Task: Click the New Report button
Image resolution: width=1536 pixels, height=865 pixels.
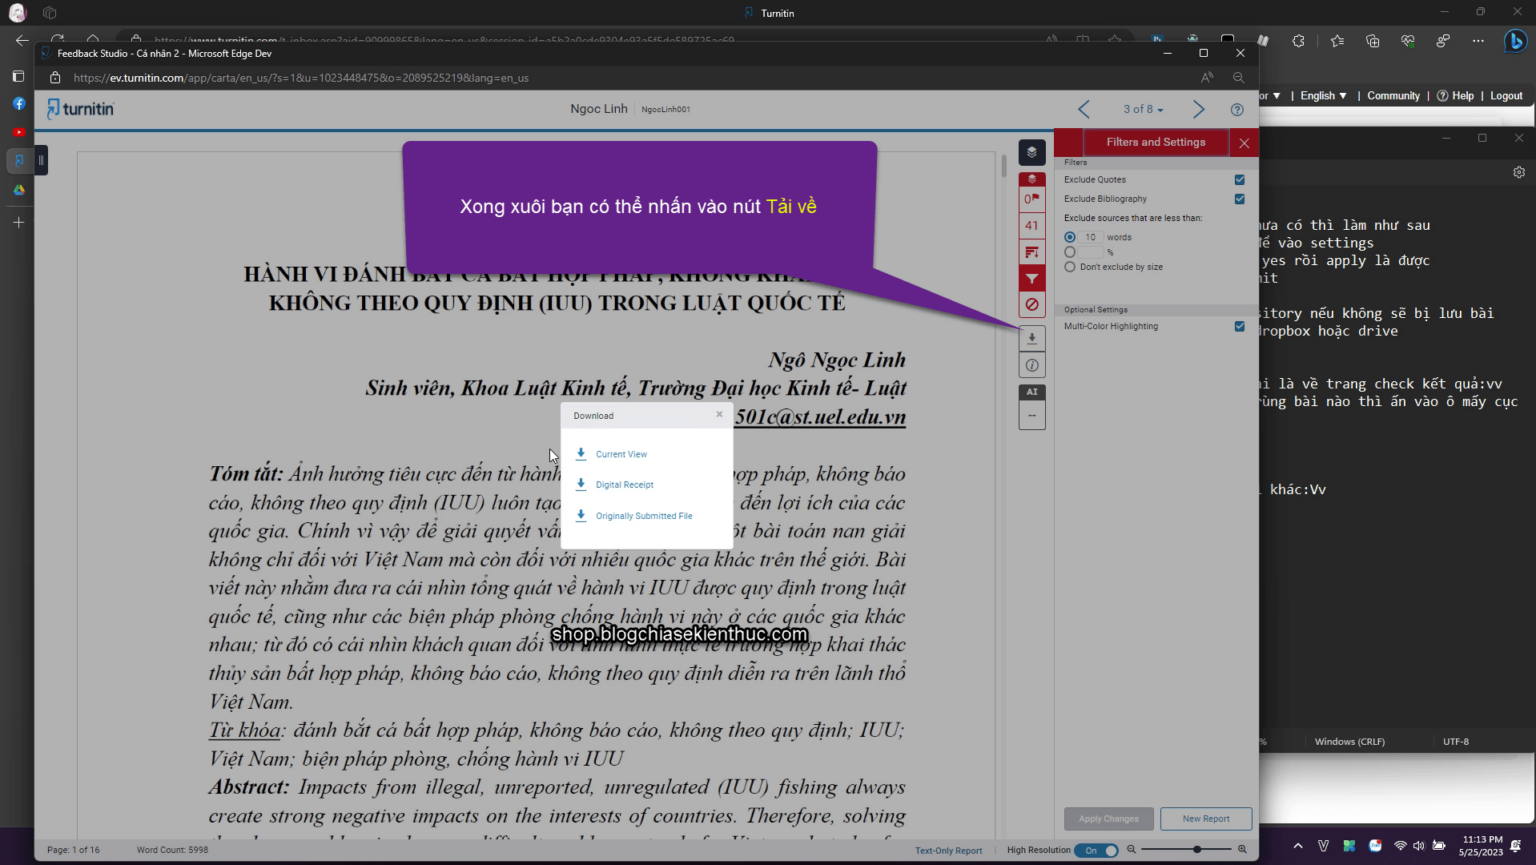Action: [x=1205, y=818]
